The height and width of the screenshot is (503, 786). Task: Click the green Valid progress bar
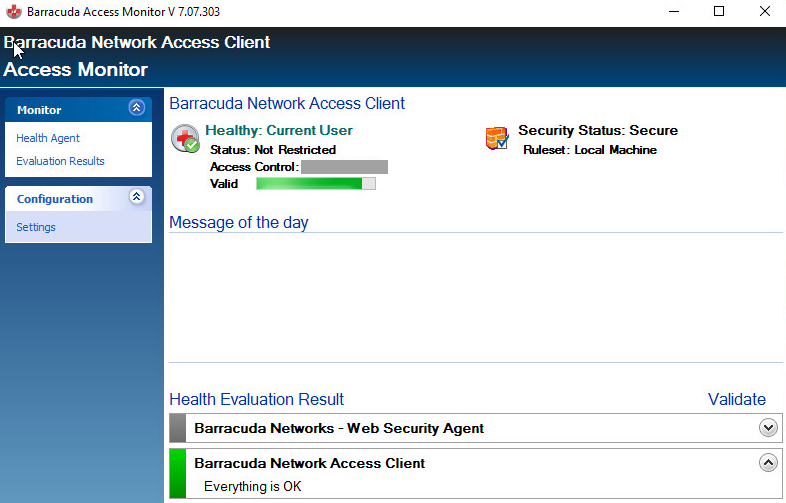(316, 184)
